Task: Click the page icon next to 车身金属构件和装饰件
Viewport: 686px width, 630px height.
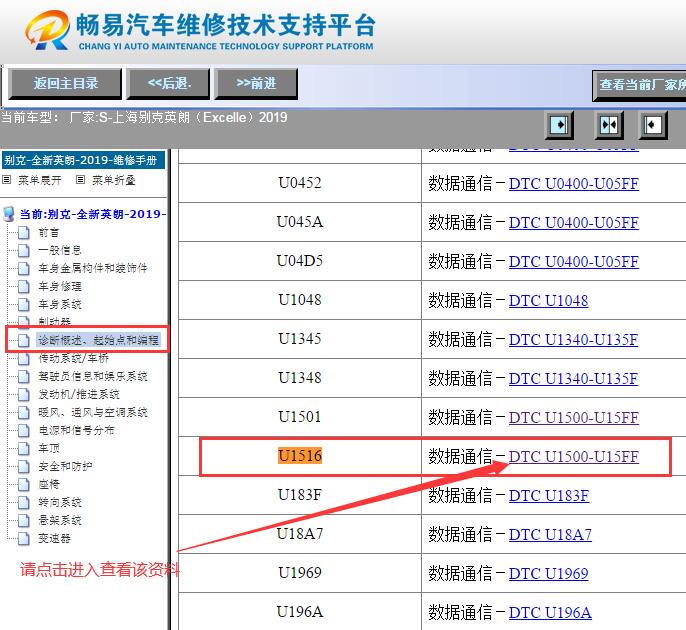Action: pyautogui.click(x=24, y=268)
